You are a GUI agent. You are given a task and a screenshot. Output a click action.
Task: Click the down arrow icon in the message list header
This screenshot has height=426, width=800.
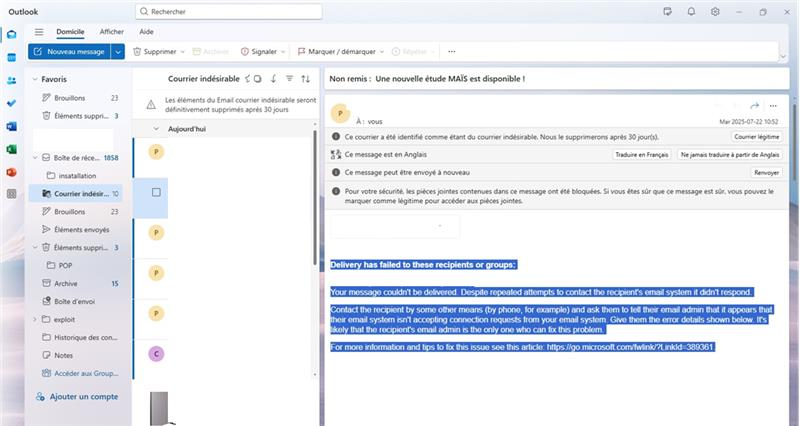(x=273, y=79)
